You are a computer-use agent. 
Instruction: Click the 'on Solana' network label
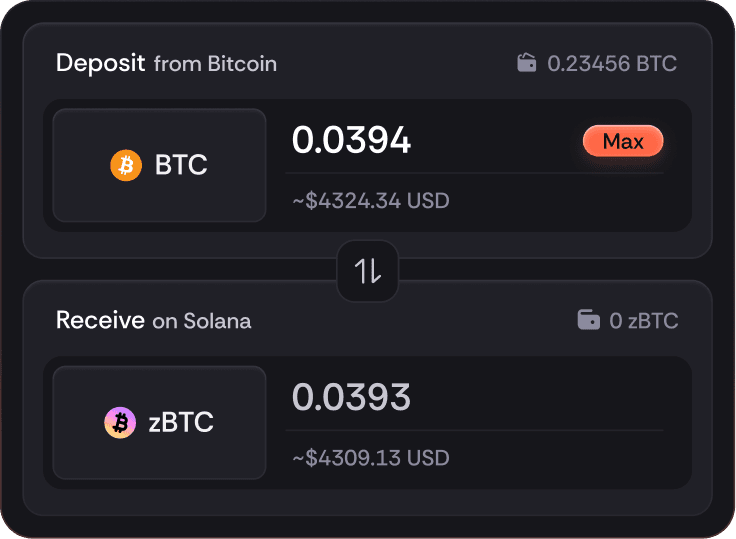[201, 321]
